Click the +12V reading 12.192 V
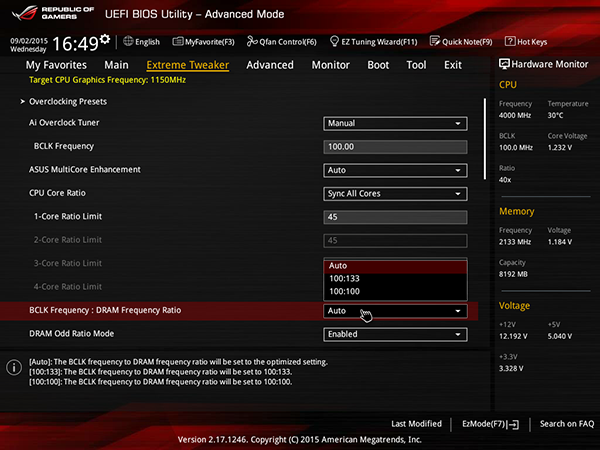This screenshot has width=600, height=450. (x=513, y=336)
